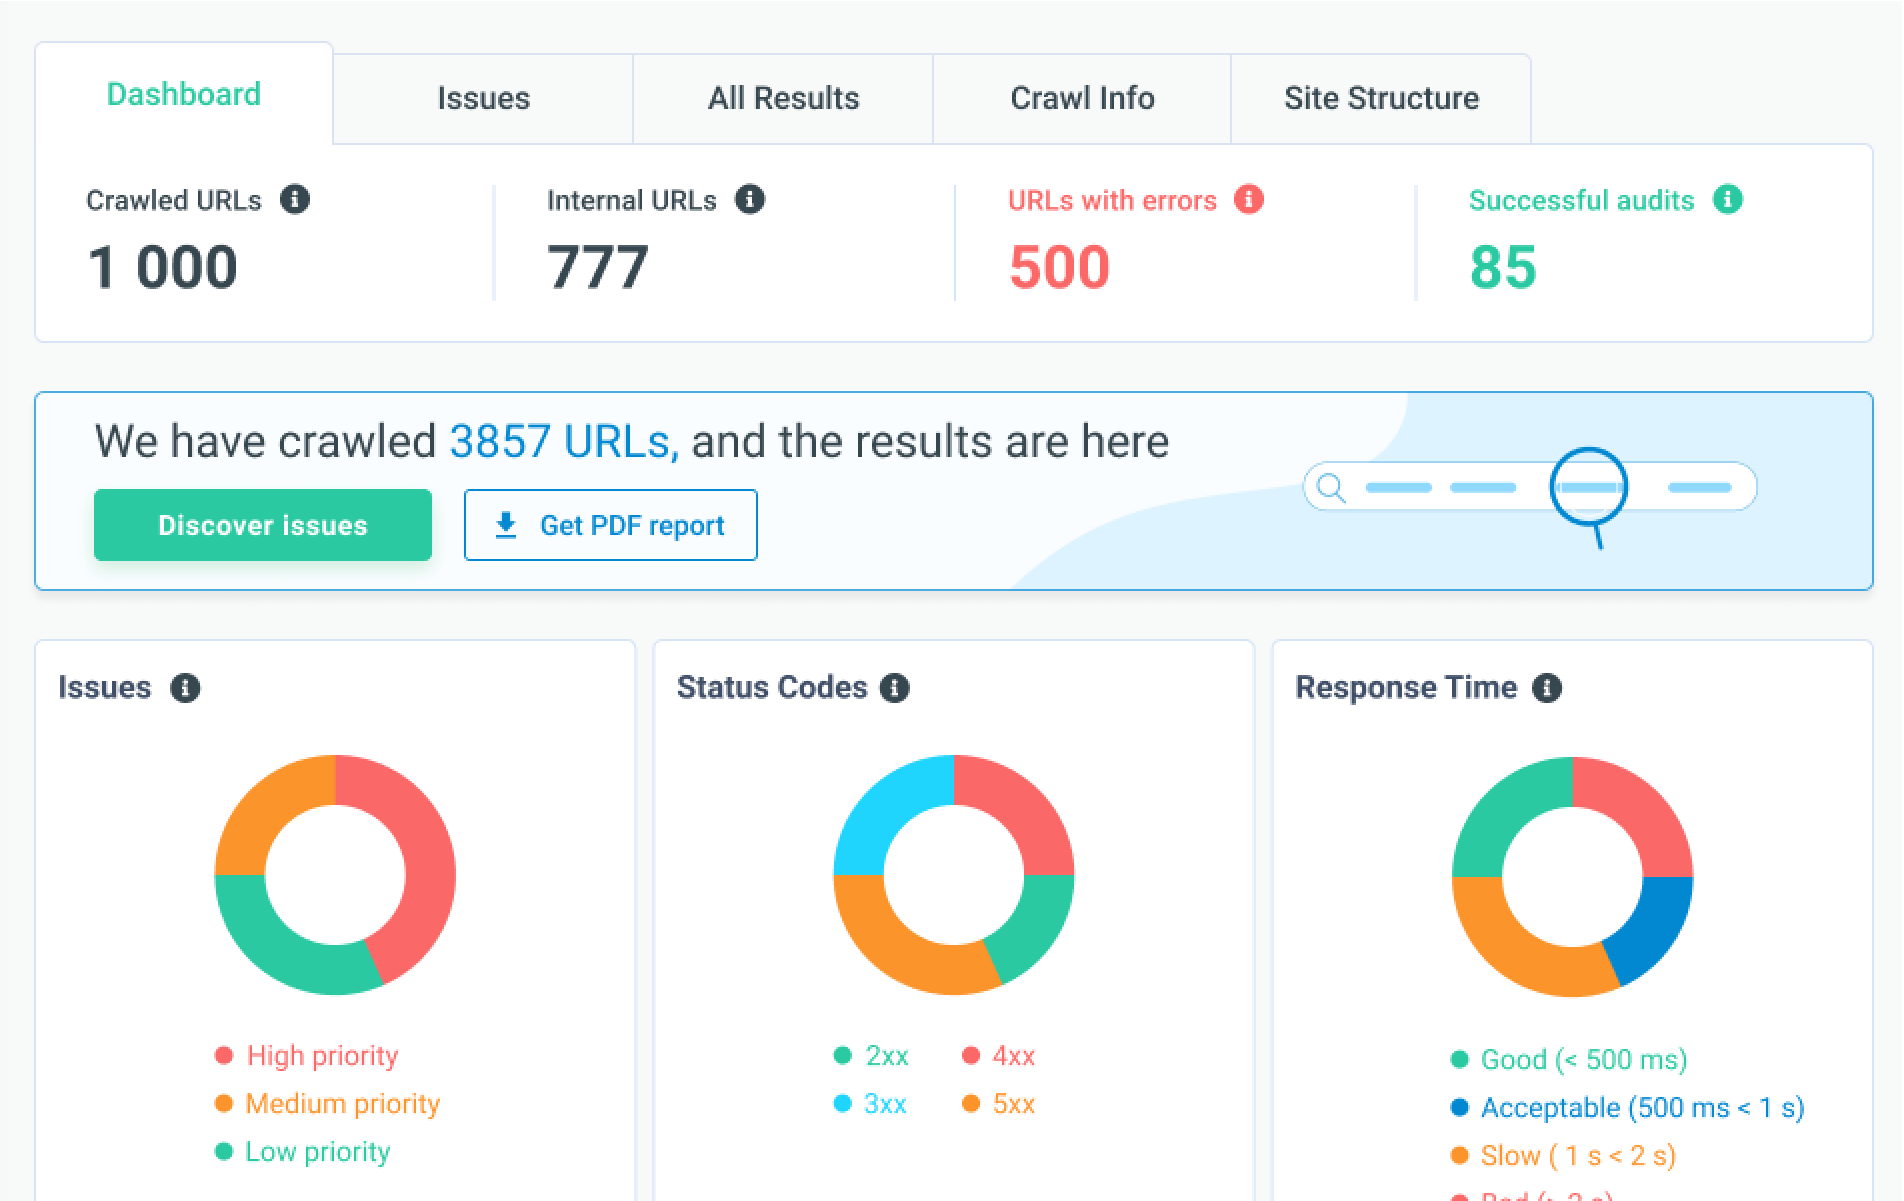Open the Crawl Info tab
Screen dimensions: 1904x1201
click(1081, 98)
